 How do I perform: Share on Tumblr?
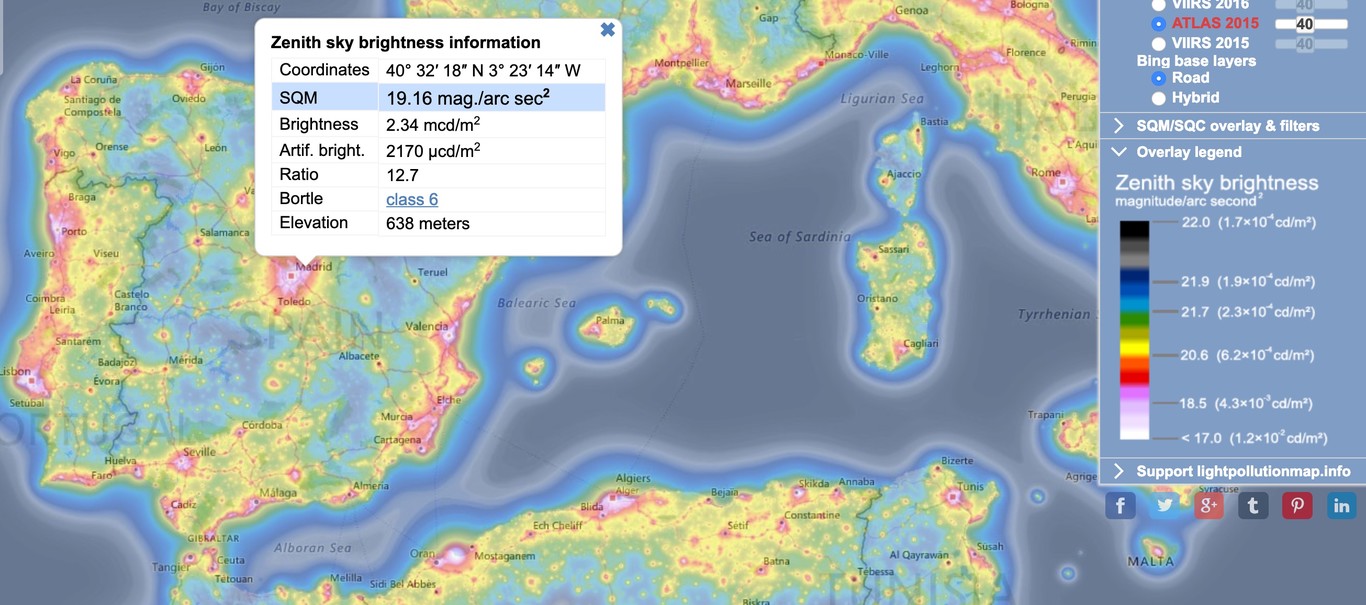[1253, 505]
